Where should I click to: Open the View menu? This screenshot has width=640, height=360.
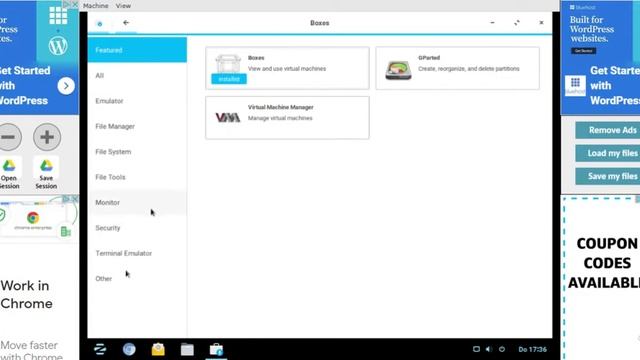[x=123, y=6]
